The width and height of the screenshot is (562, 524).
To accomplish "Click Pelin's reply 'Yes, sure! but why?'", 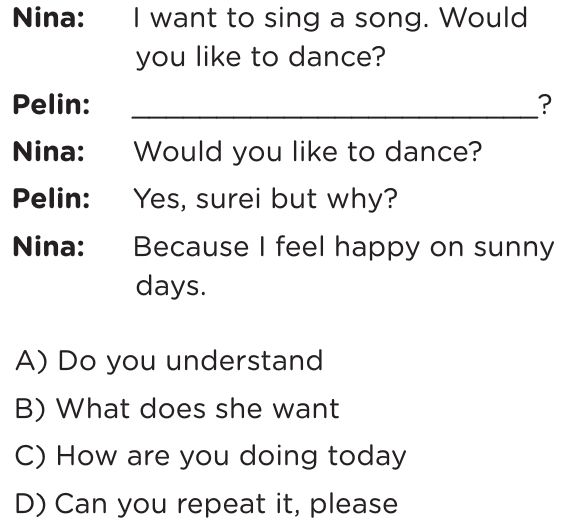I will (x=266, y=200).
